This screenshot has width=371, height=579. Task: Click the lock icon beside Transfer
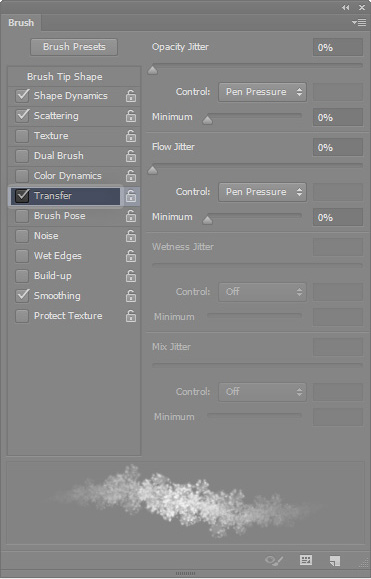[x=131, y=196]
